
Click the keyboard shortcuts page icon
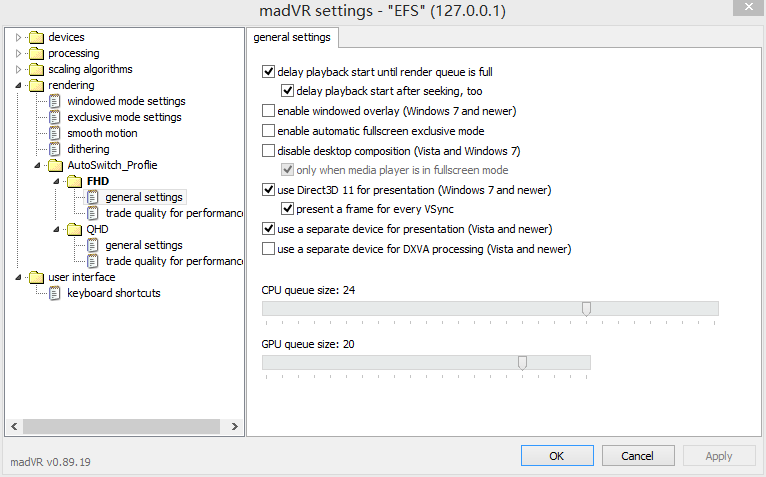tap(56, 294)
